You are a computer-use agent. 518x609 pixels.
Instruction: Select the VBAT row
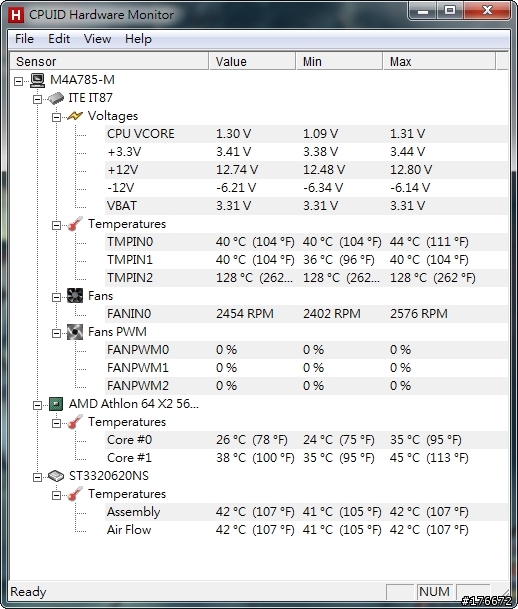(x=306, y=205)
